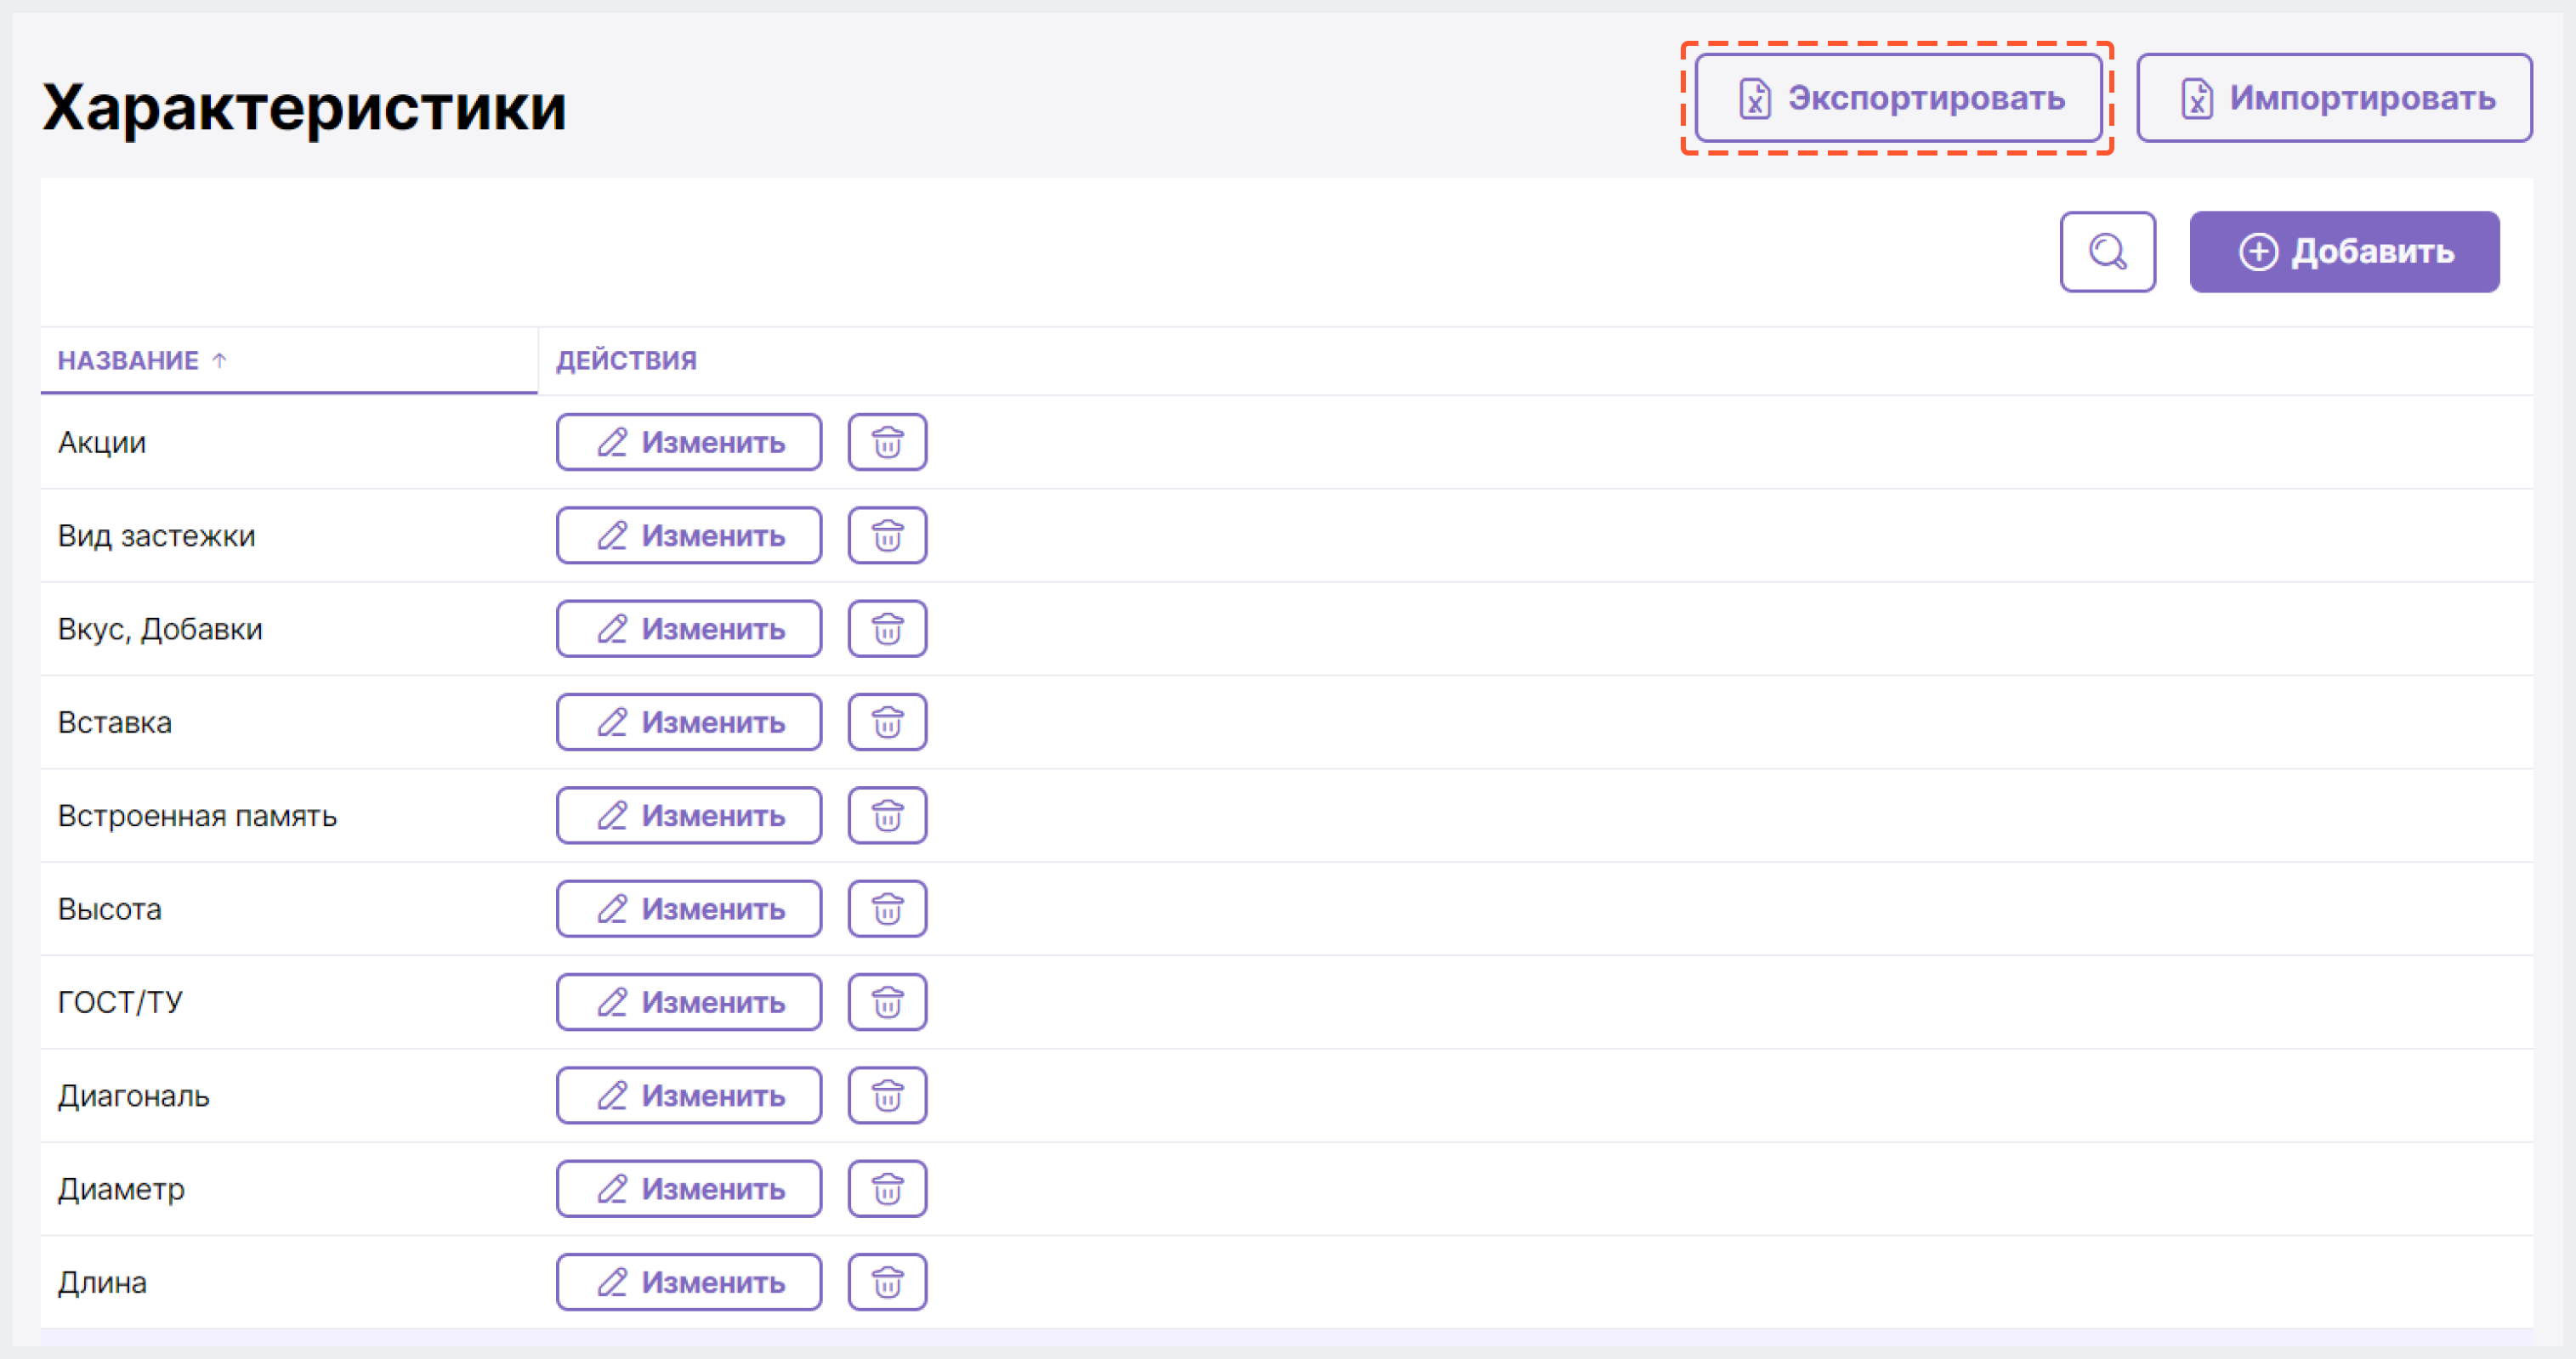The height and width of the screenshot is (1359, 2576).
Task: Delete Вкус, Добавки using trash icon
Action: (x=887, y=629)
